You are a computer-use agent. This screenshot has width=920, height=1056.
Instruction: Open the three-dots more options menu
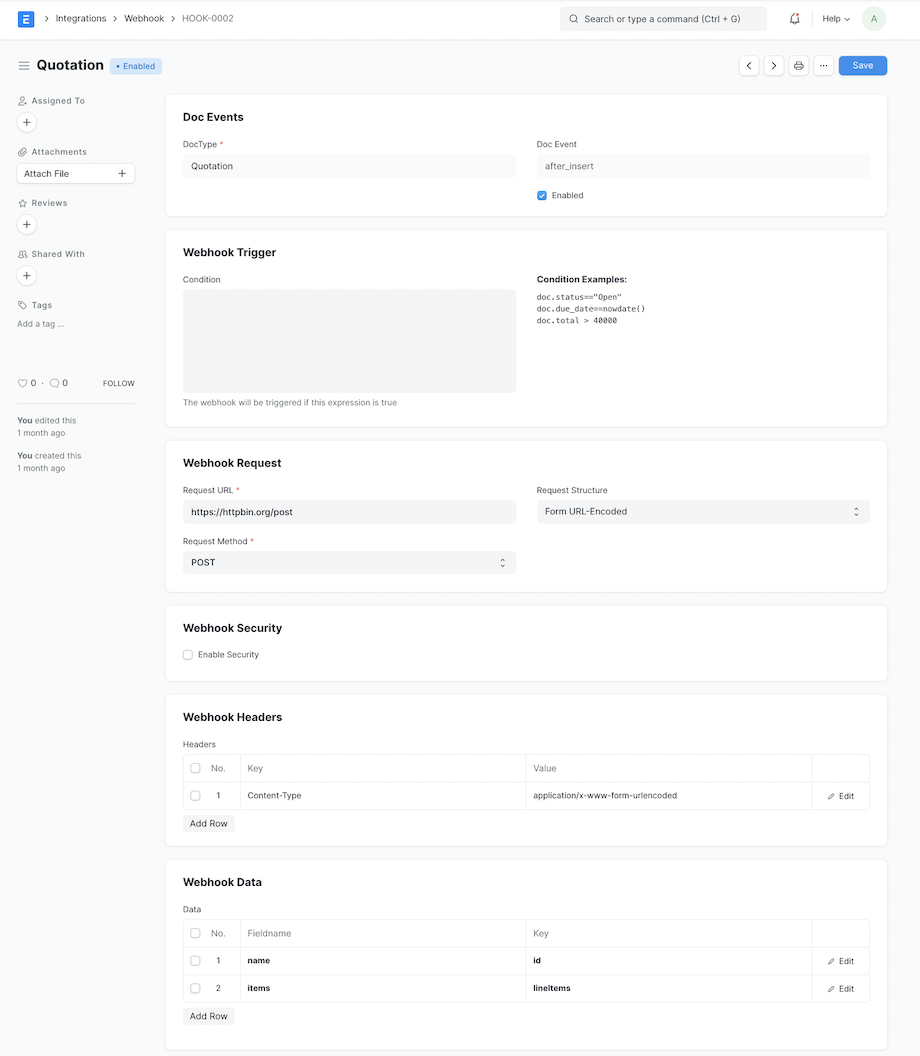click(824, 66)
